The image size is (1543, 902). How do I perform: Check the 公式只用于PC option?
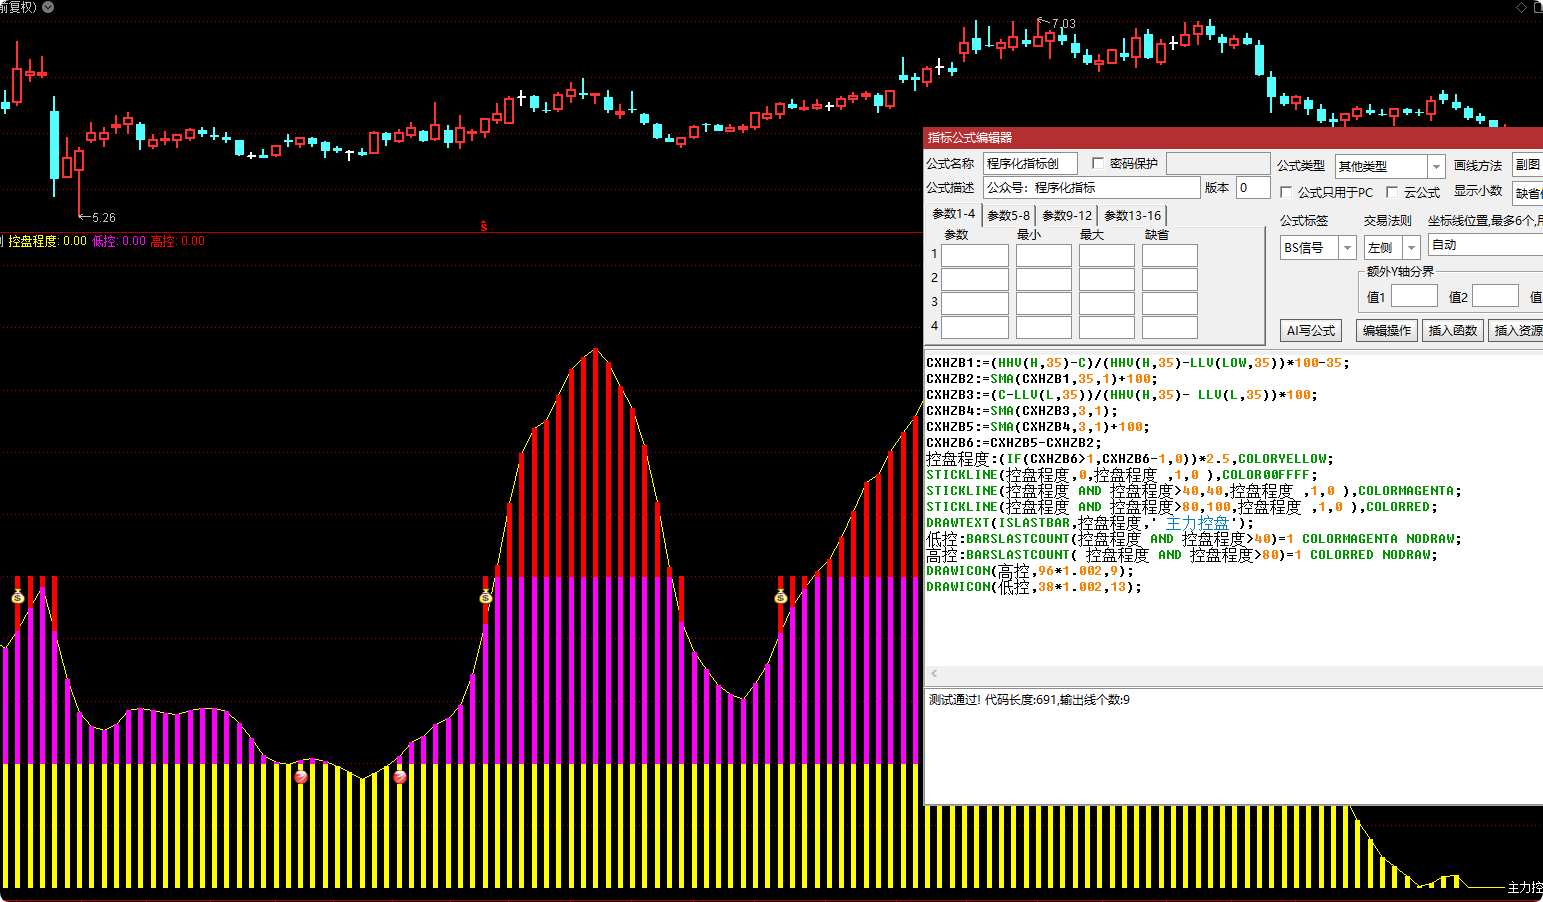point(1286,192)
